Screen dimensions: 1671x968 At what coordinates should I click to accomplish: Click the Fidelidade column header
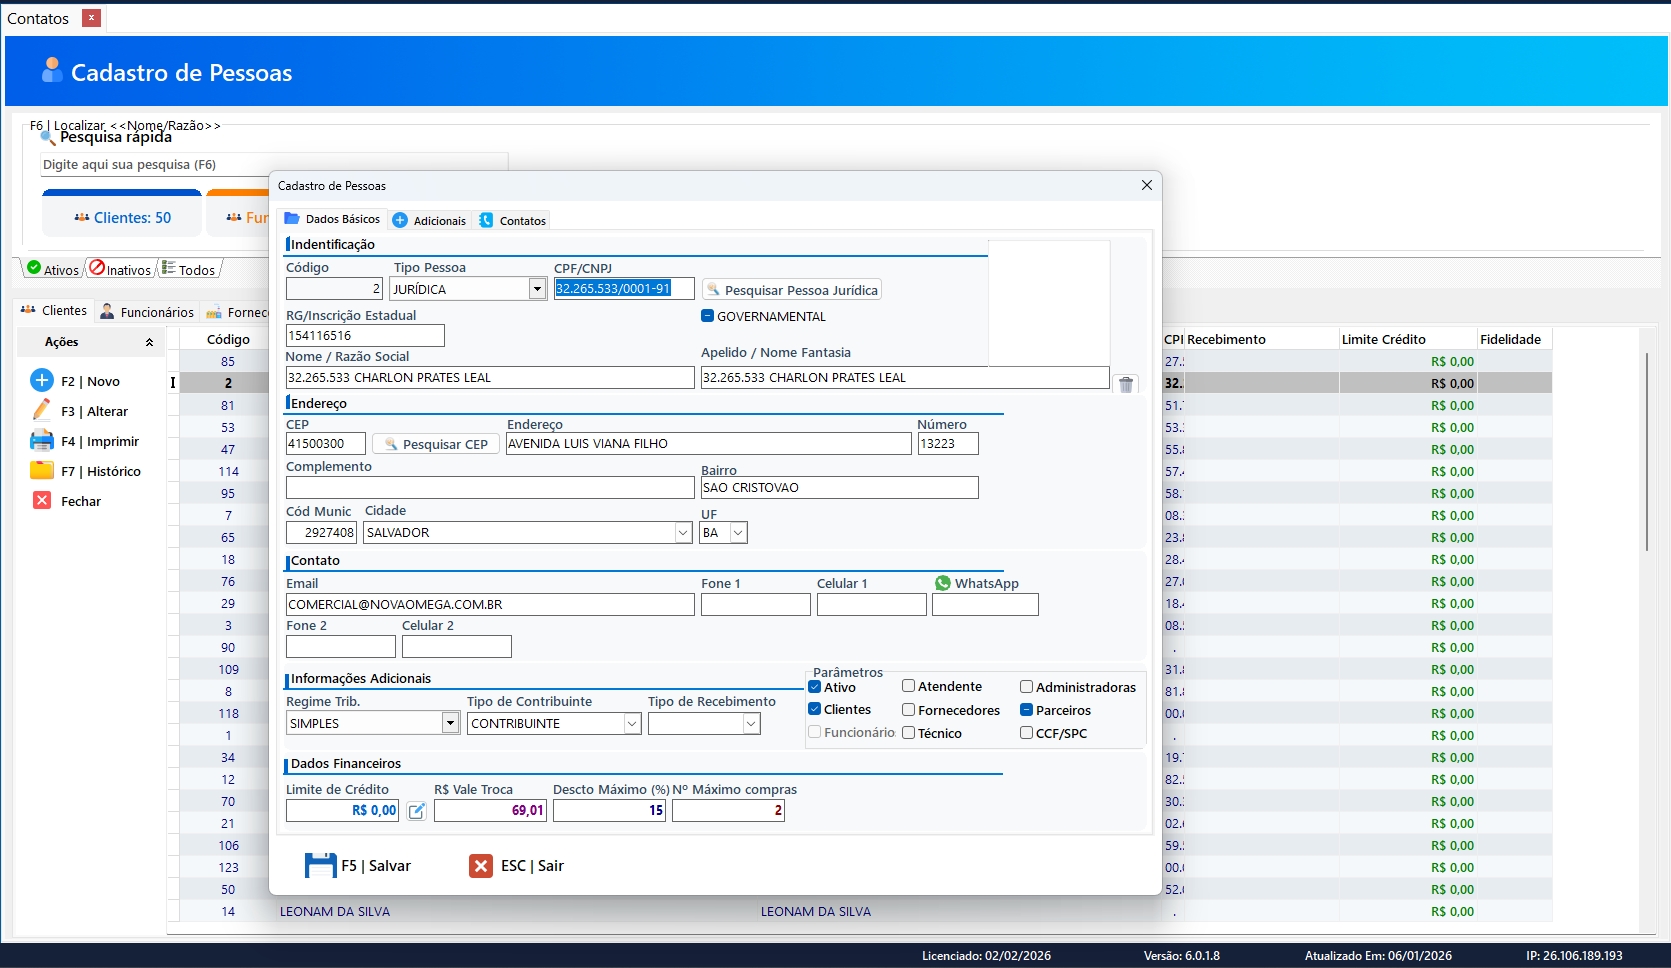point(1515,339)
